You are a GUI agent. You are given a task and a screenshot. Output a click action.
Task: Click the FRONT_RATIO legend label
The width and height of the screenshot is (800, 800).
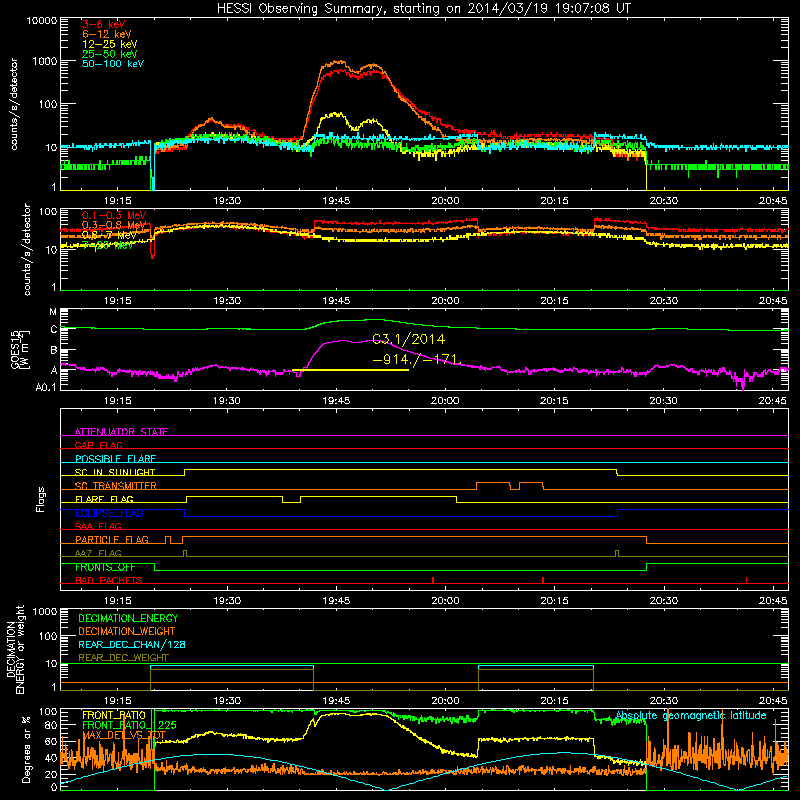point(114,715)
